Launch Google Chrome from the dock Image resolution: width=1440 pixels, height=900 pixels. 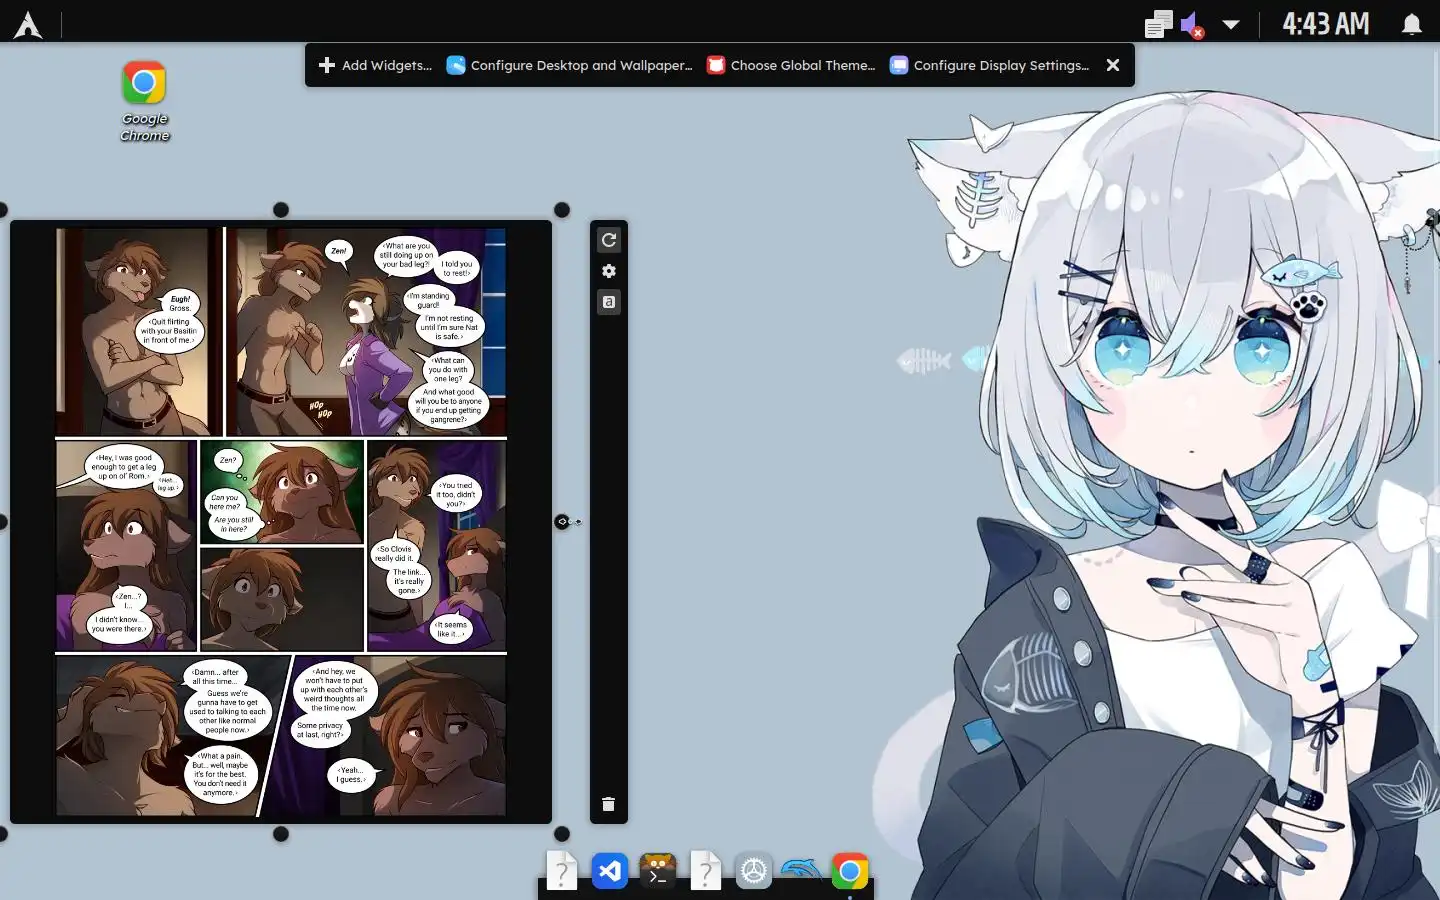pos(849,872)
